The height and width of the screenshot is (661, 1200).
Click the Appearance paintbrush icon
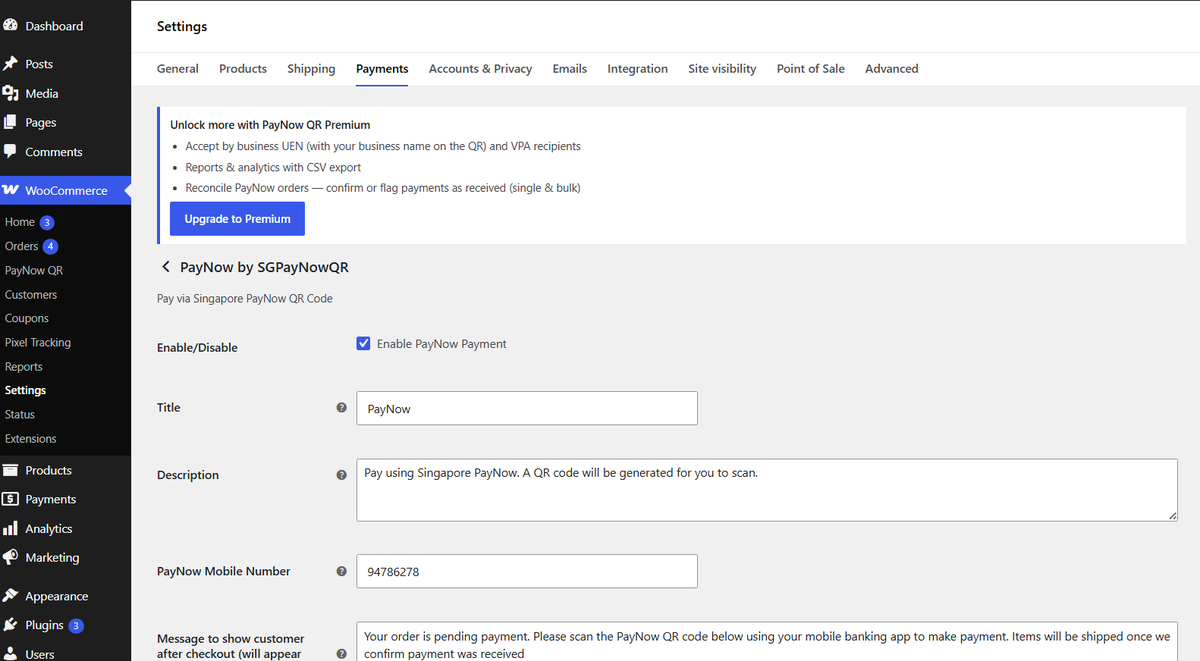[x=10, y=596]
